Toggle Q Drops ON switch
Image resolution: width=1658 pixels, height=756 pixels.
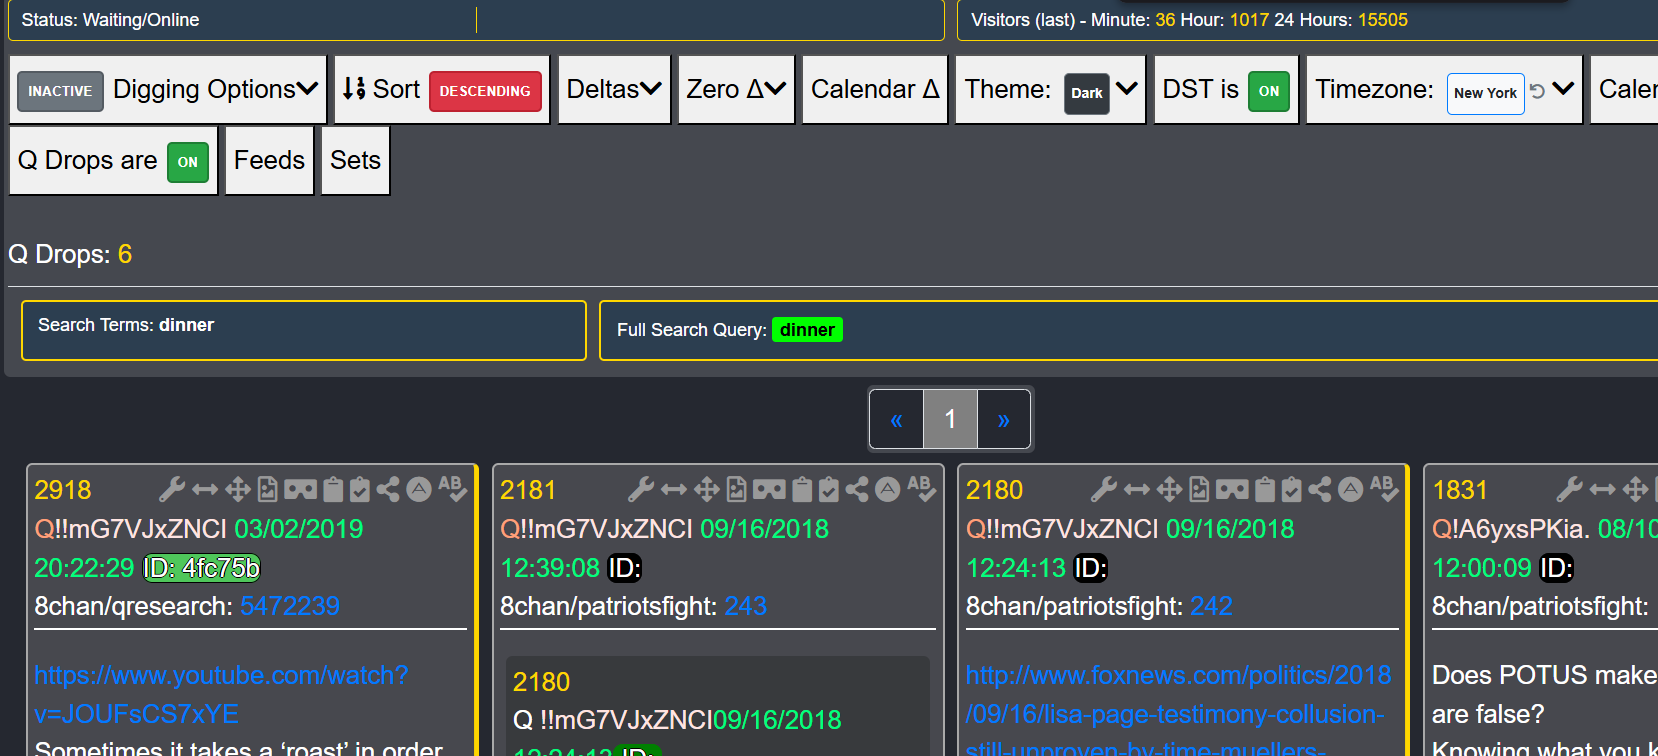tap(187, 162)
